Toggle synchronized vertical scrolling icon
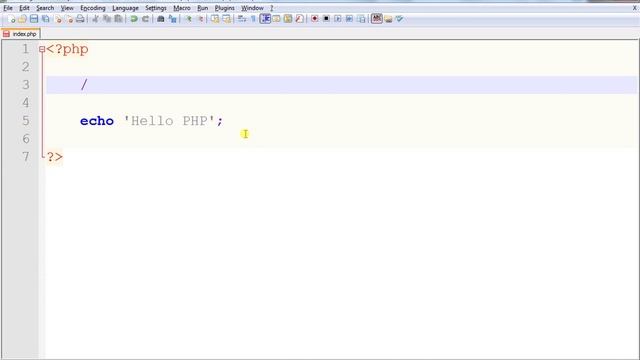This screenshot has width=640, height=360. pos(215,19)
